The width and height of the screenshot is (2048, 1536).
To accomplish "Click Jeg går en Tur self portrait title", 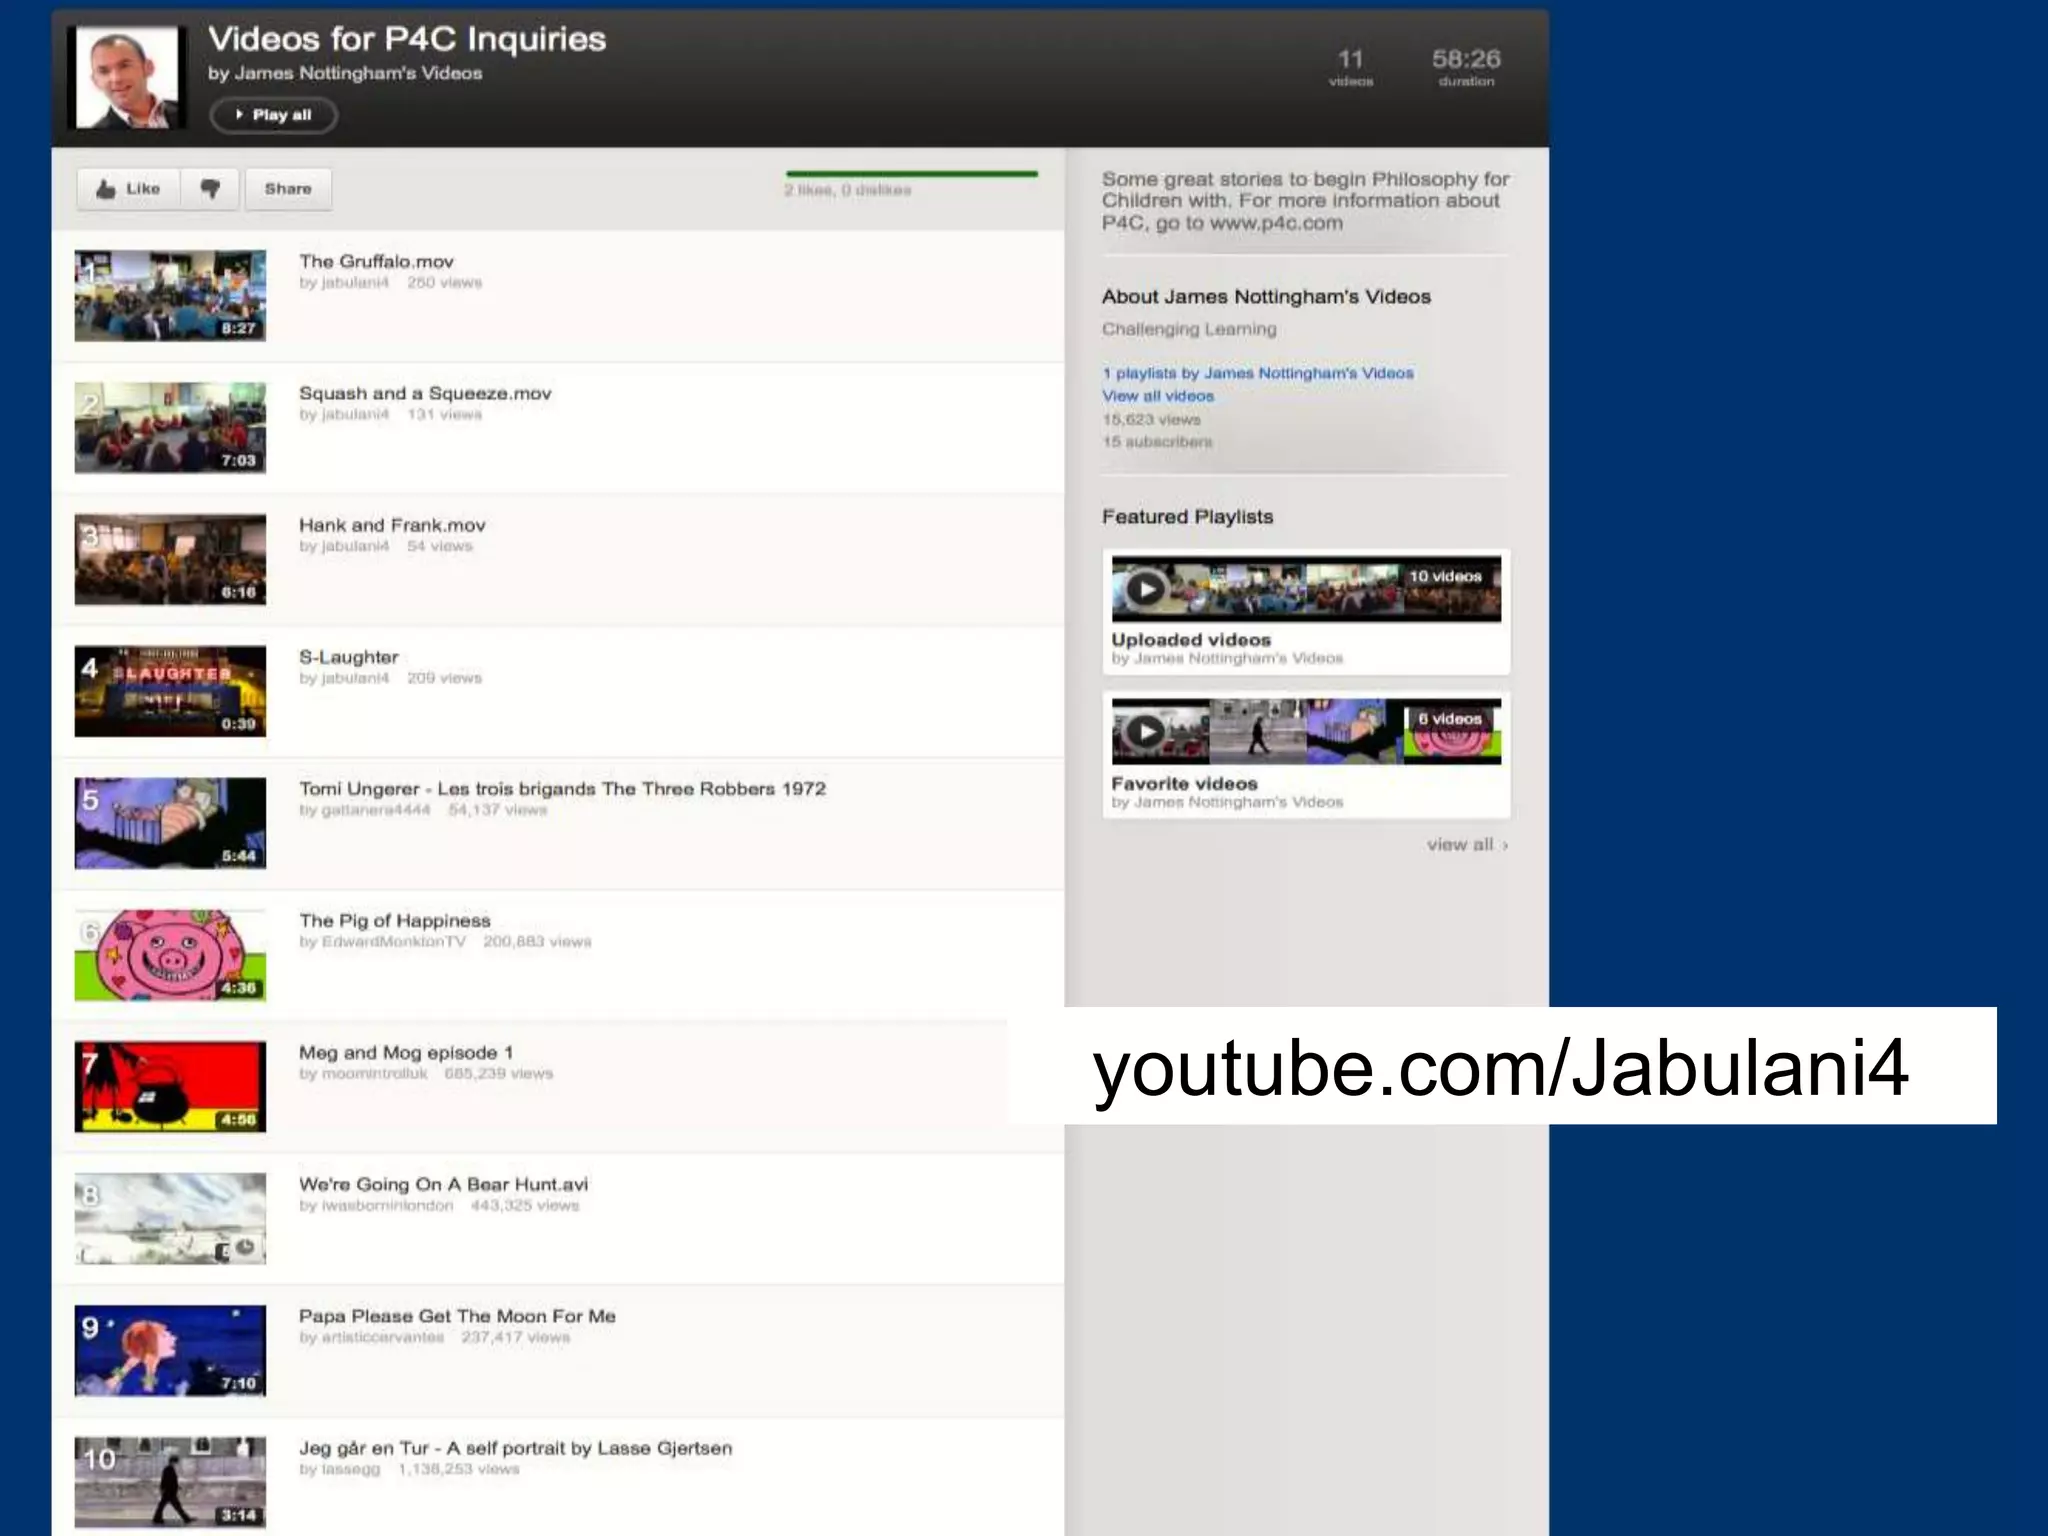I will (x=515, y=1448).
